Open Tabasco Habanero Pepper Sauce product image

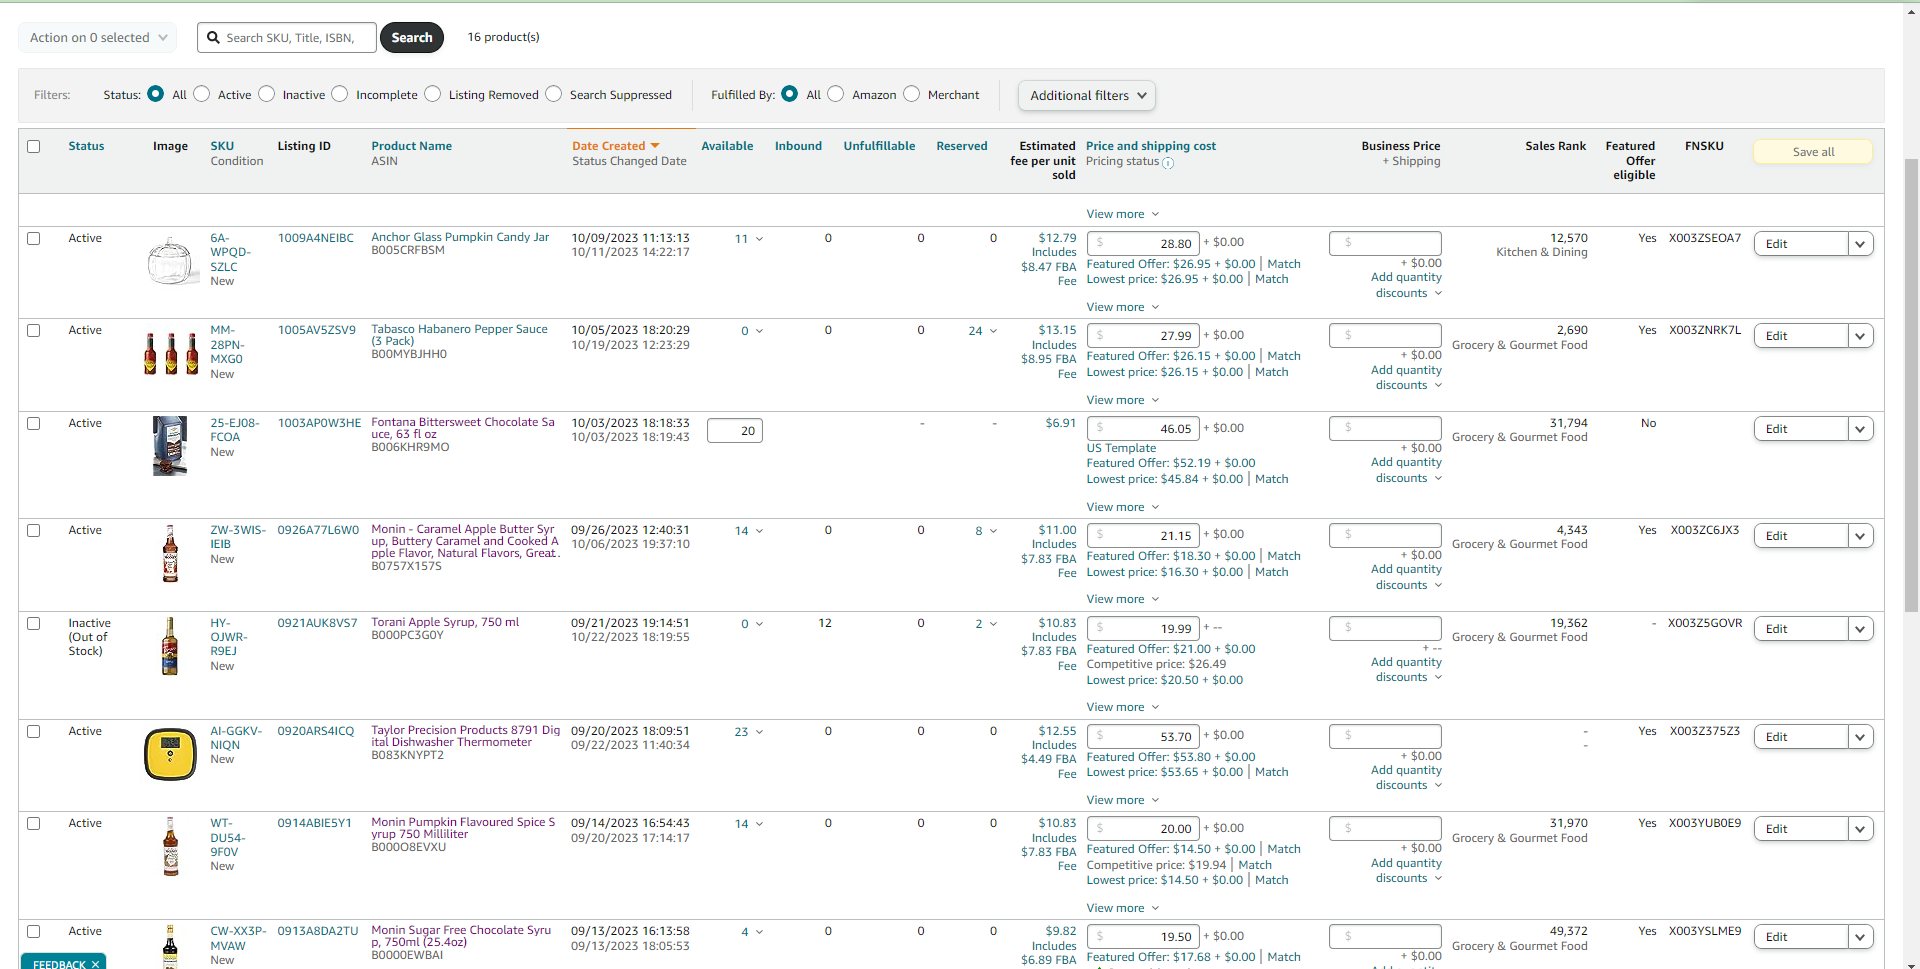pyautogui.click(x=171, y=353)
